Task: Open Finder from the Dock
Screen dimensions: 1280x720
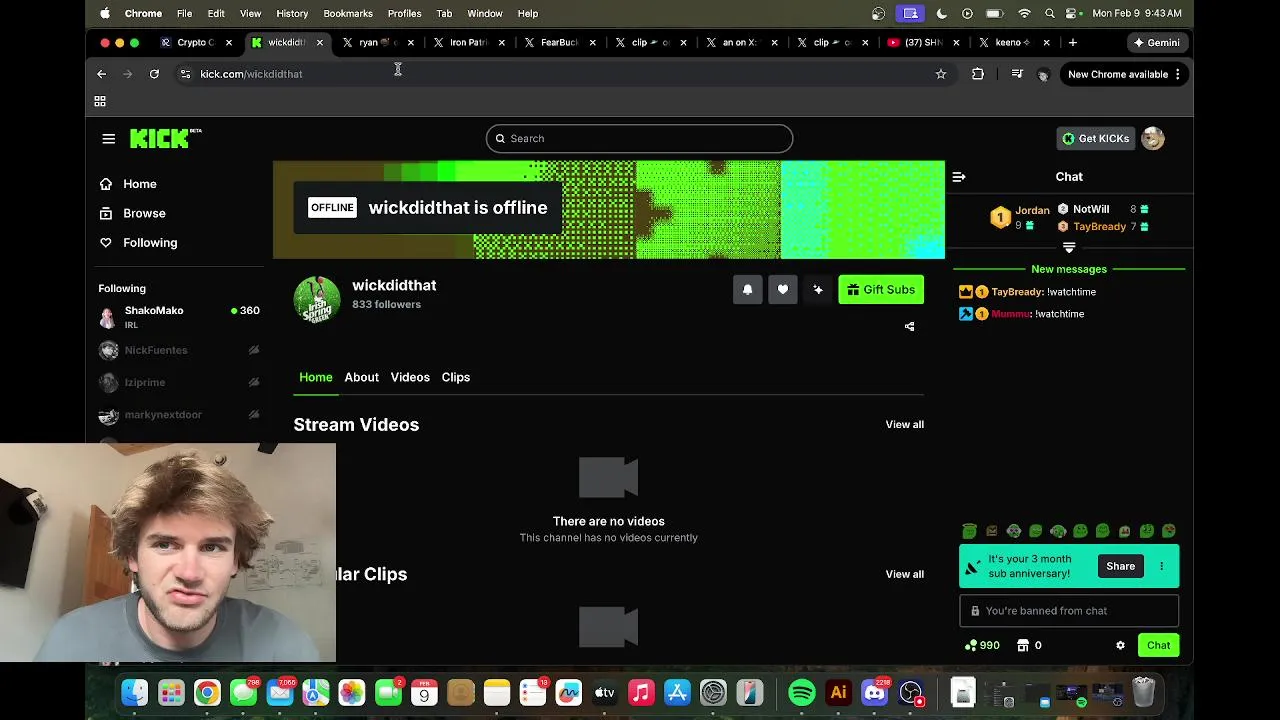Action: pos(135,692)
